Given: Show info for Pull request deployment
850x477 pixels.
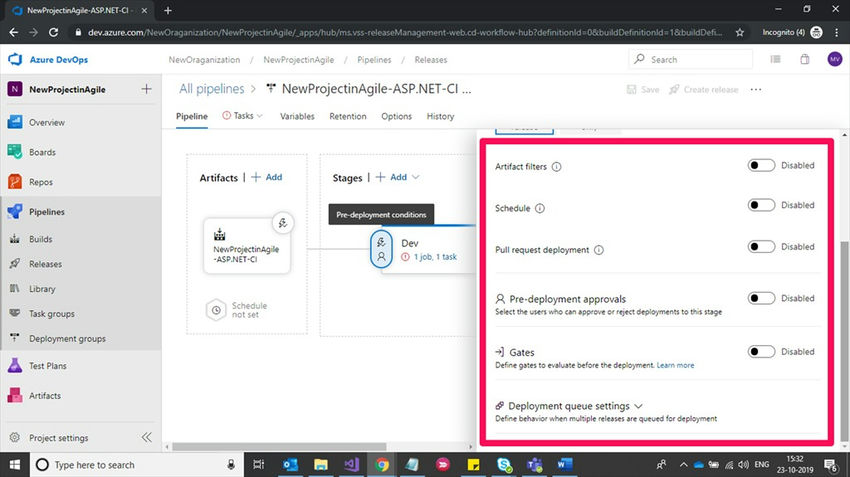Looking at the screenshot, I should [x=598, y=250].
